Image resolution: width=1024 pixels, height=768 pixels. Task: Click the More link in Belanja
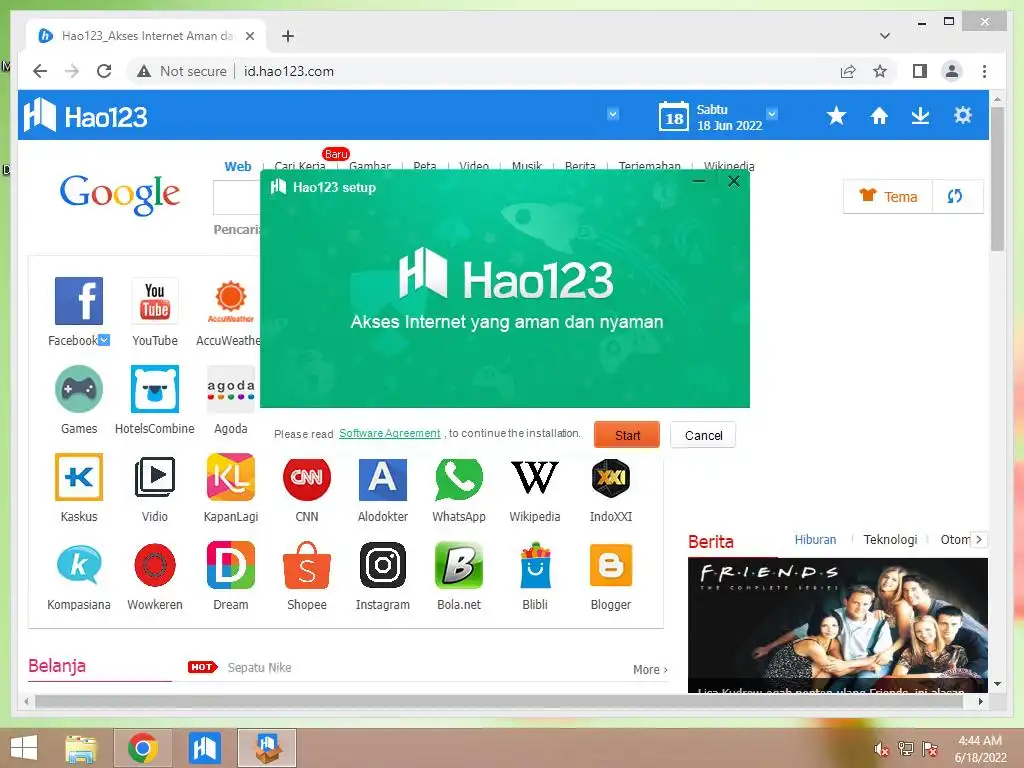650,669
